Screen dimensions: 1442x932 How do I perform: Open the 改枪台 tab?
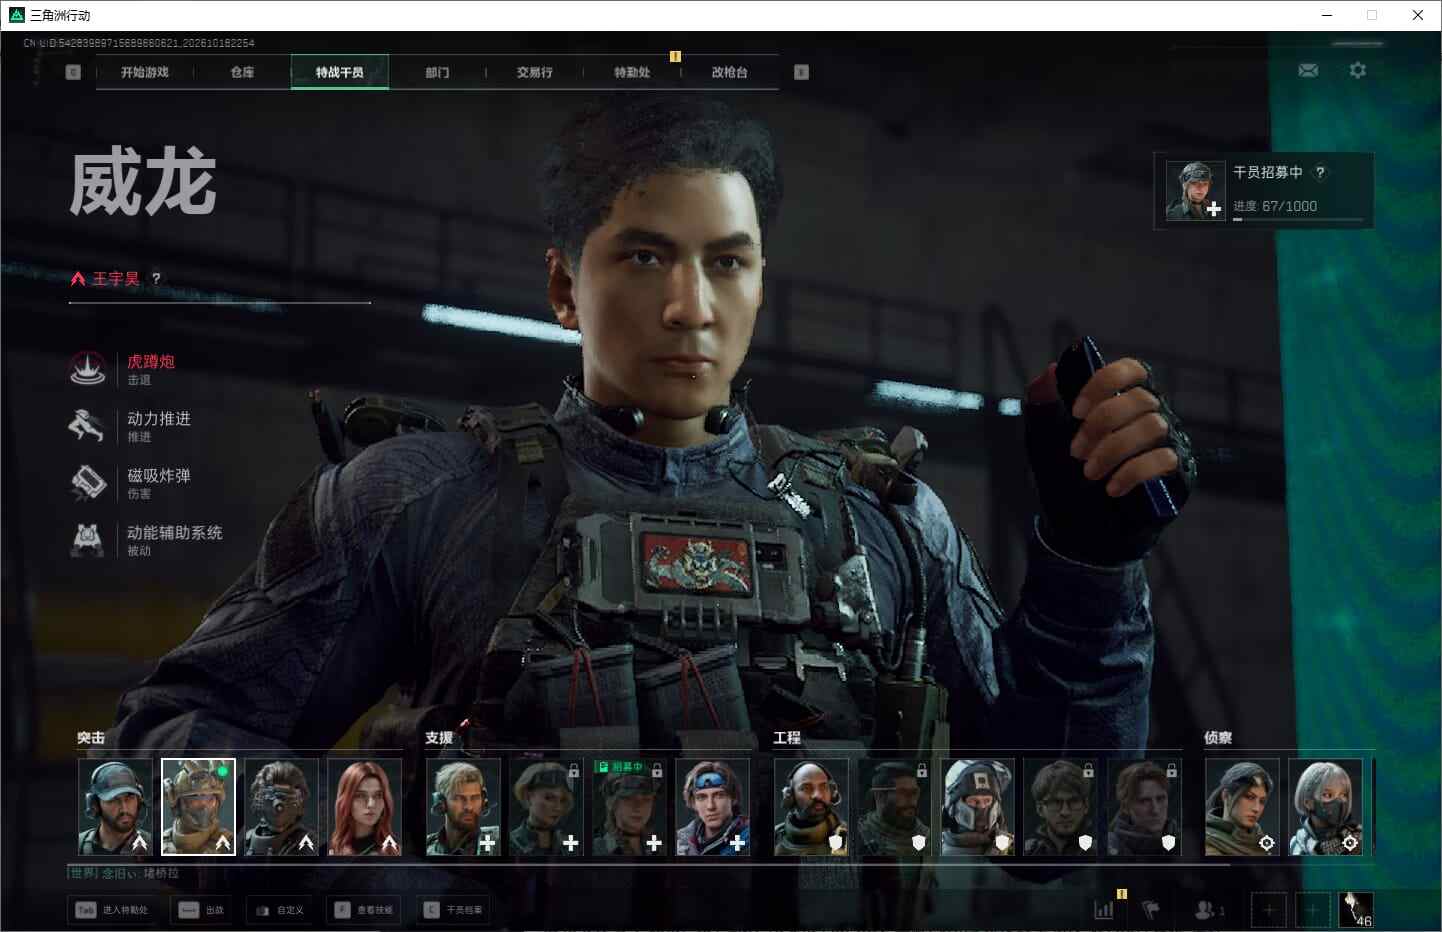730,72
